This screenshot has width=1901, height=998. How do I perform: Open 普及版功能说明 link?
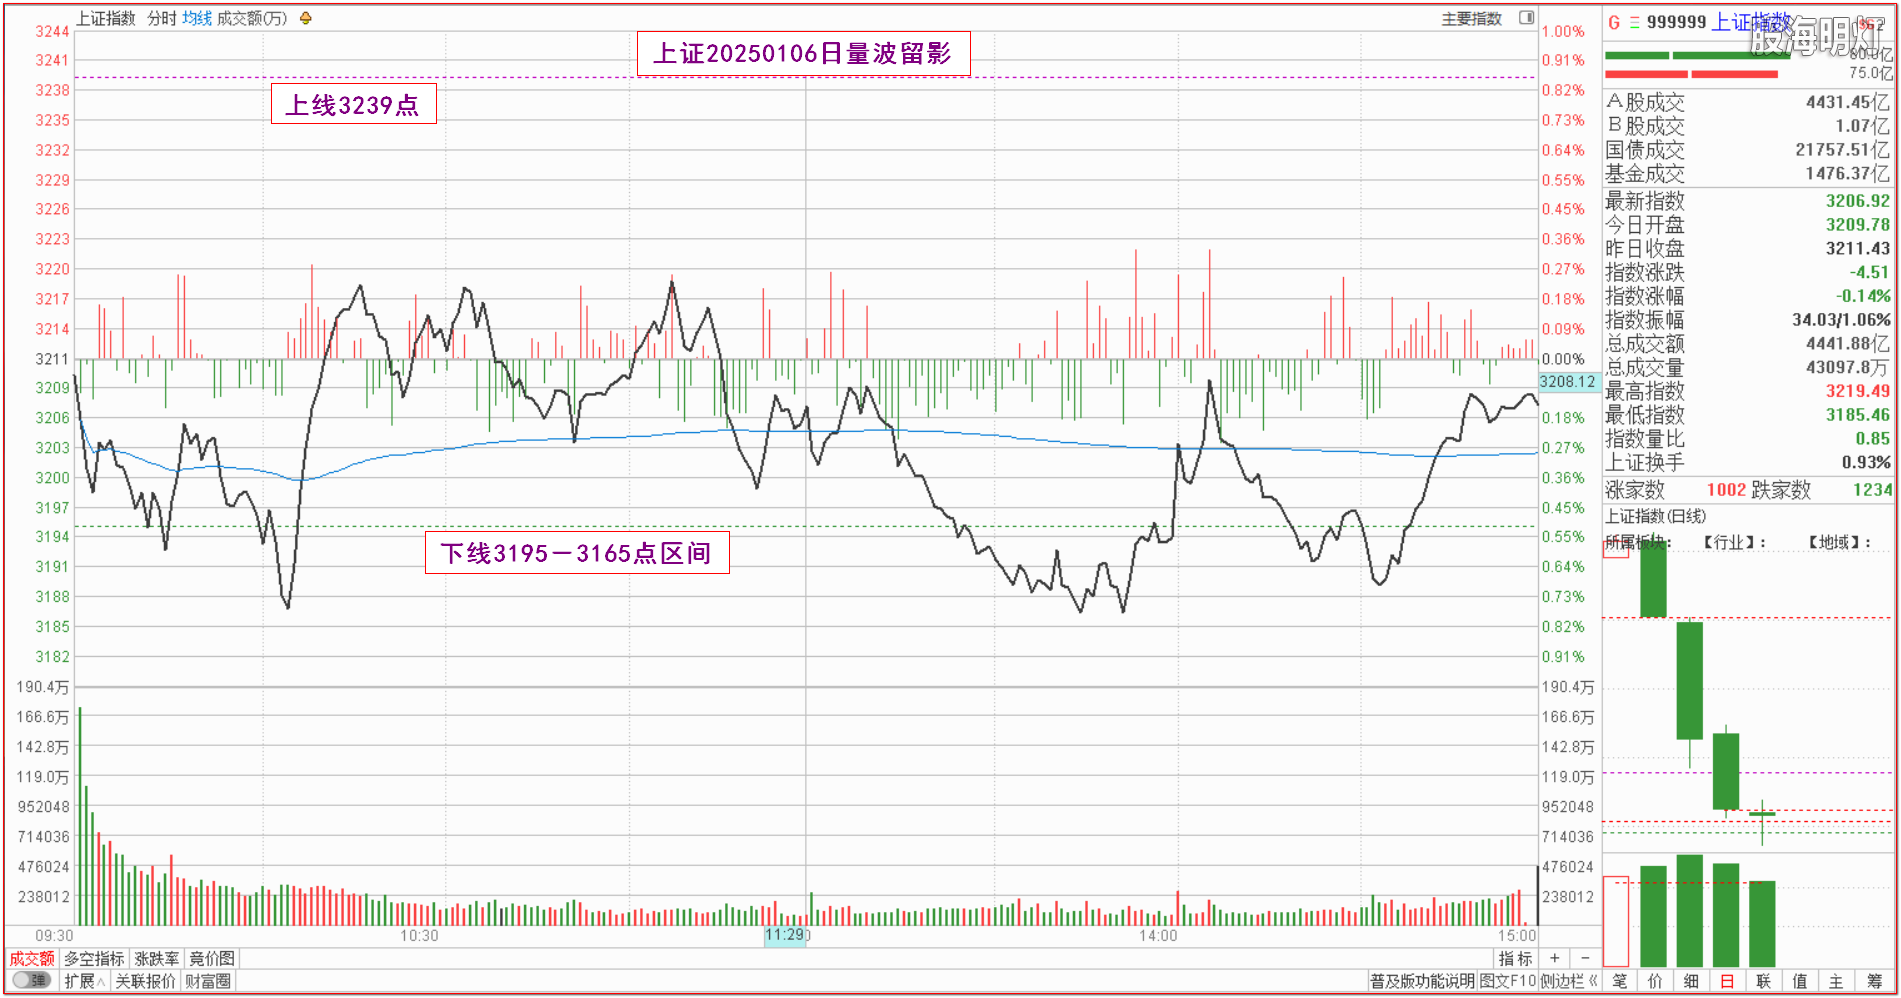(x=1422, y=981)
